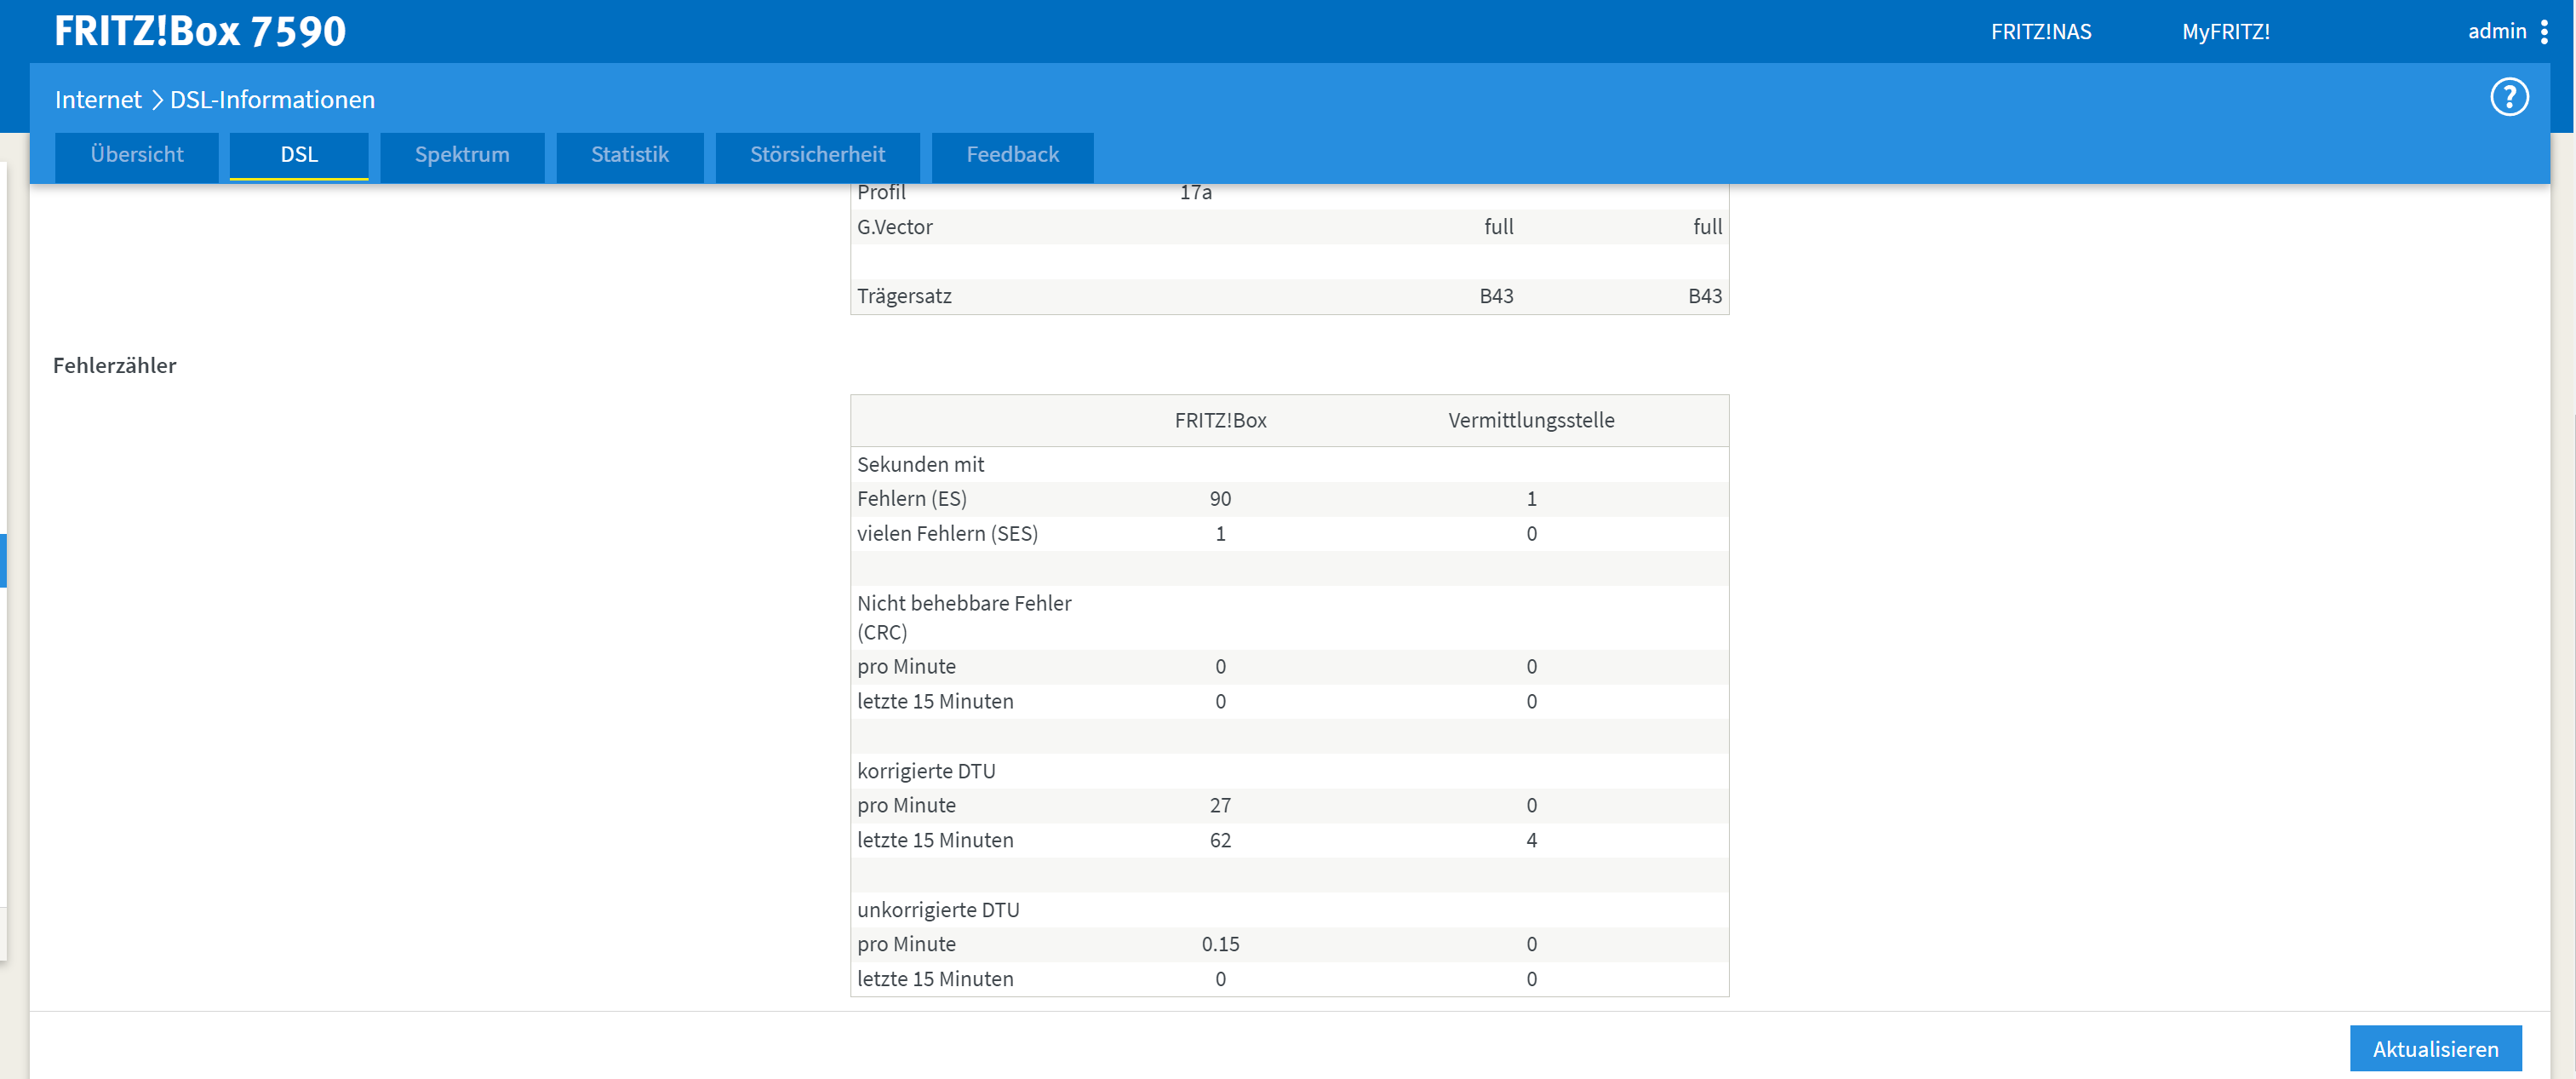The height and width of the screenshot is (1079, 2576).
Task: Open the Spektrum tab
Action: click(462, 155)
